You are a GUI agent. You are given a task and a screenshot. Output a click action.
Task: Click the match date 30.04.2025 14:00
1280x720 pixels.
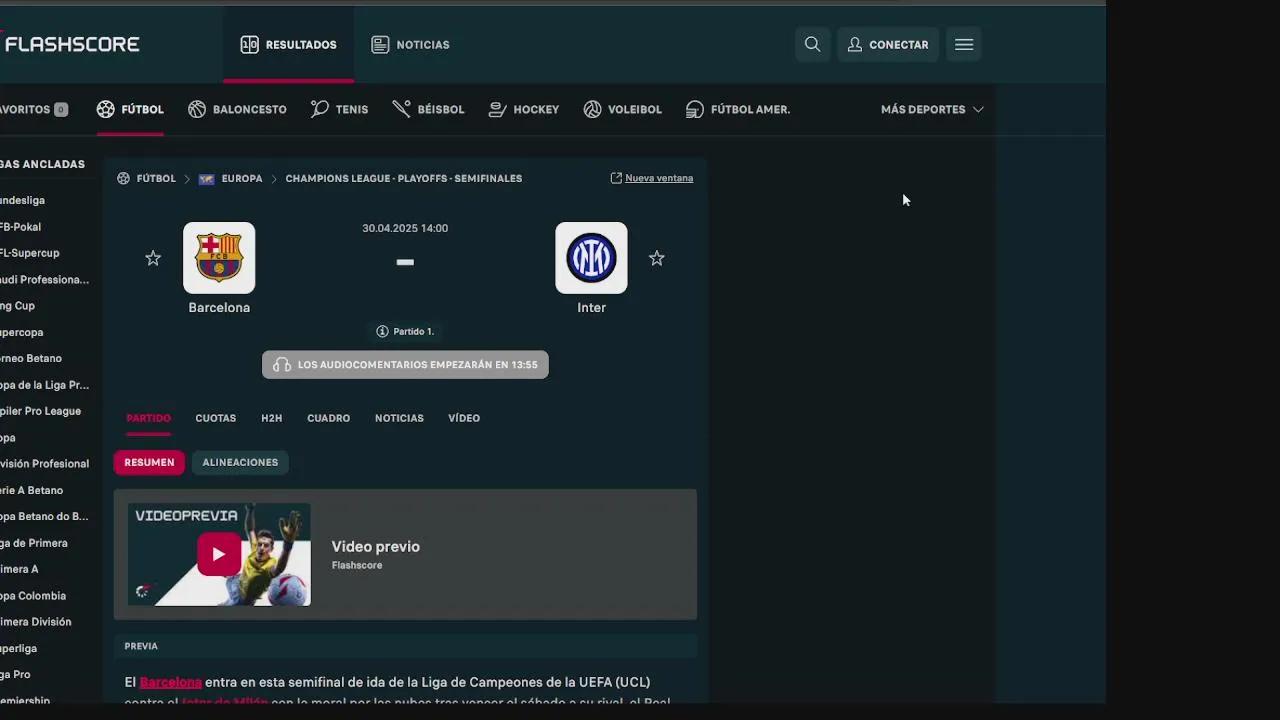(405, 228)
